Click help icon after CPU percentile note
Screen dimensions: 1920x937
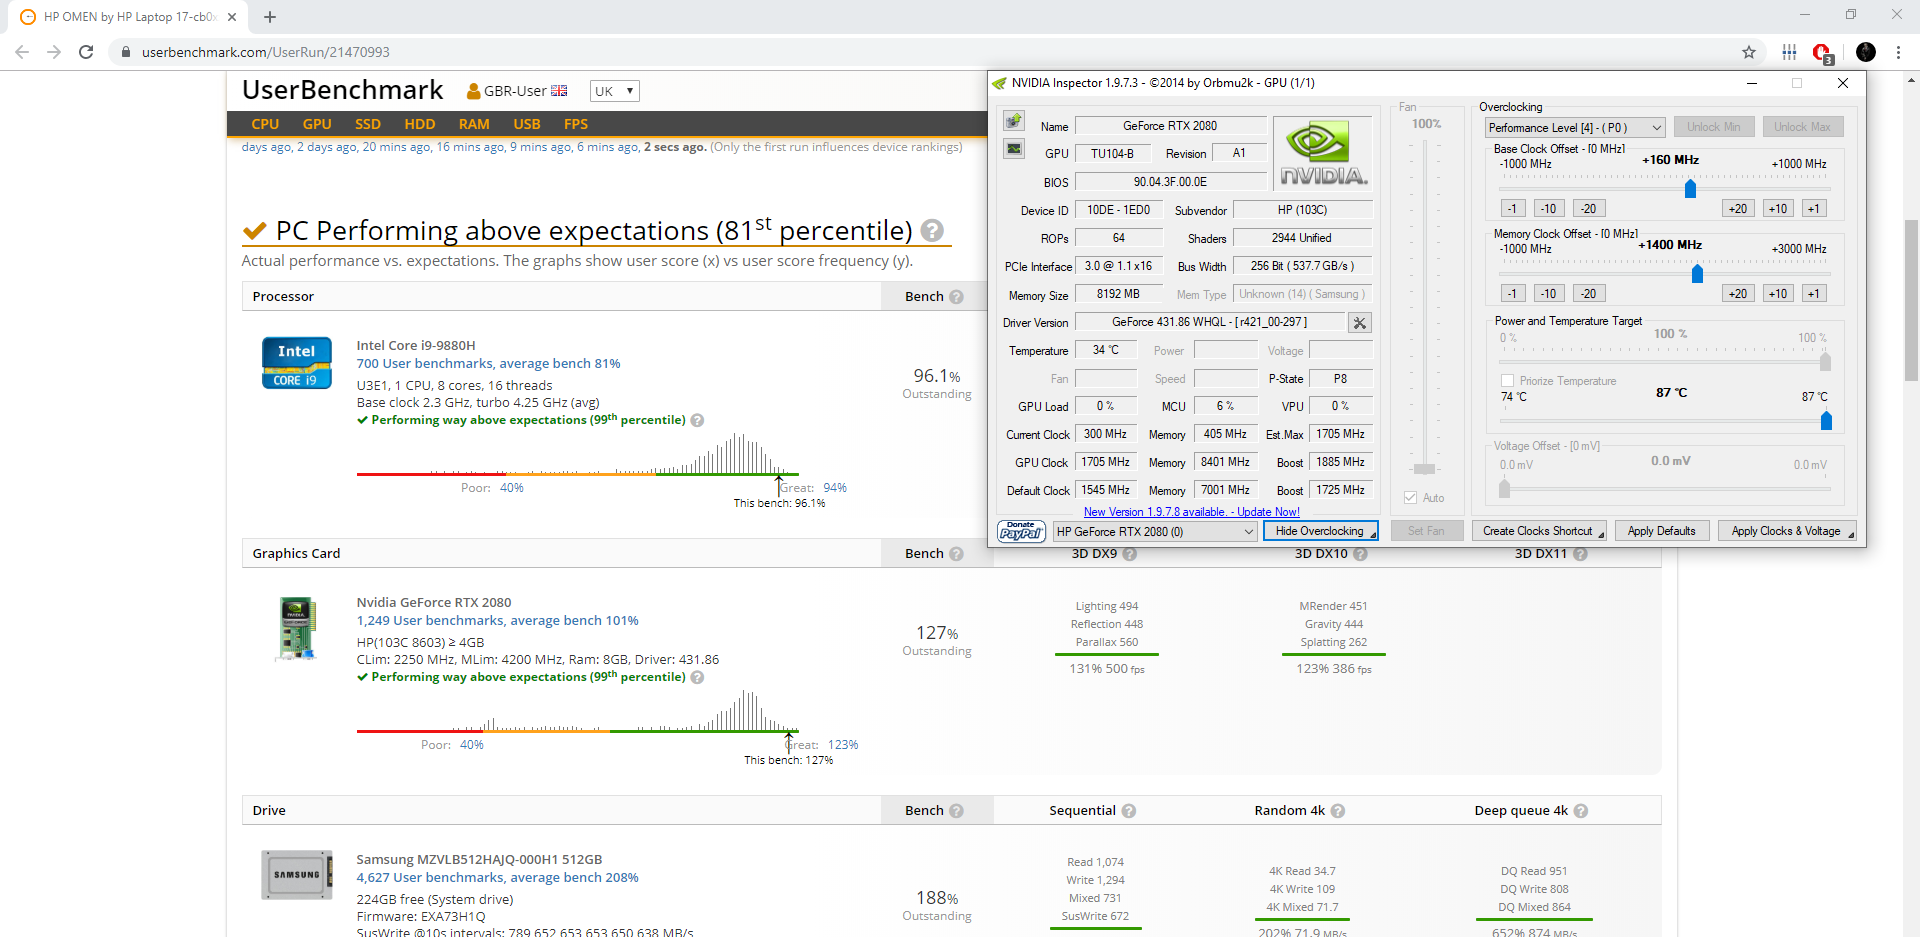tap(698, 421)
